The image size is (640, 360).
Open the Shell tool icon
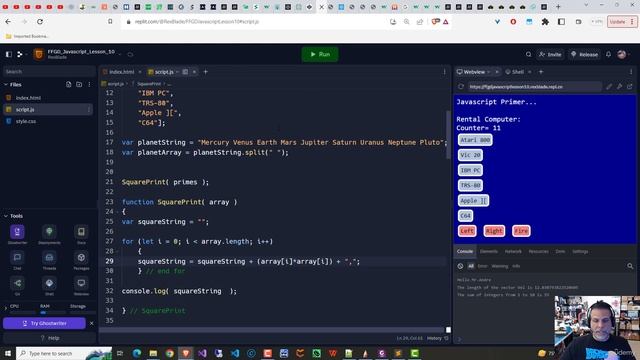(49, 286)
